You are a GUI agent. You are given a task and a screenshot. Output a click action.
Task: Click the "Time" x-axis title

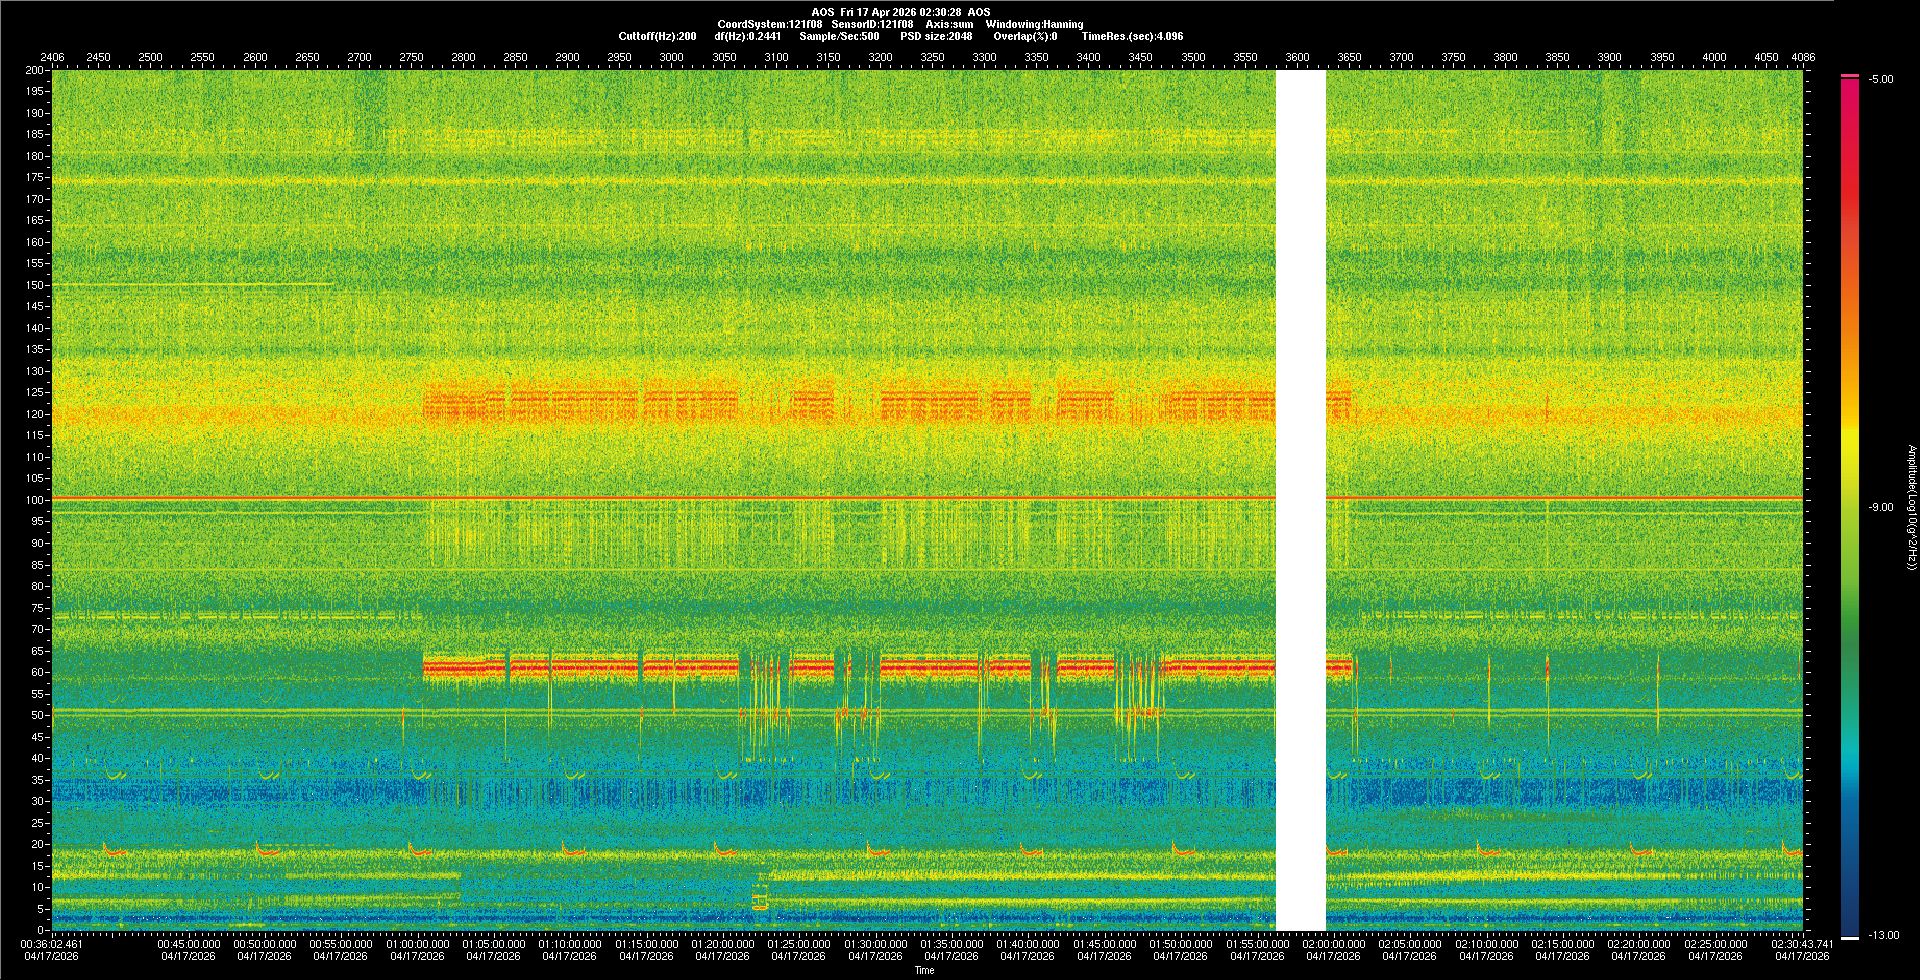pos(924,970)
